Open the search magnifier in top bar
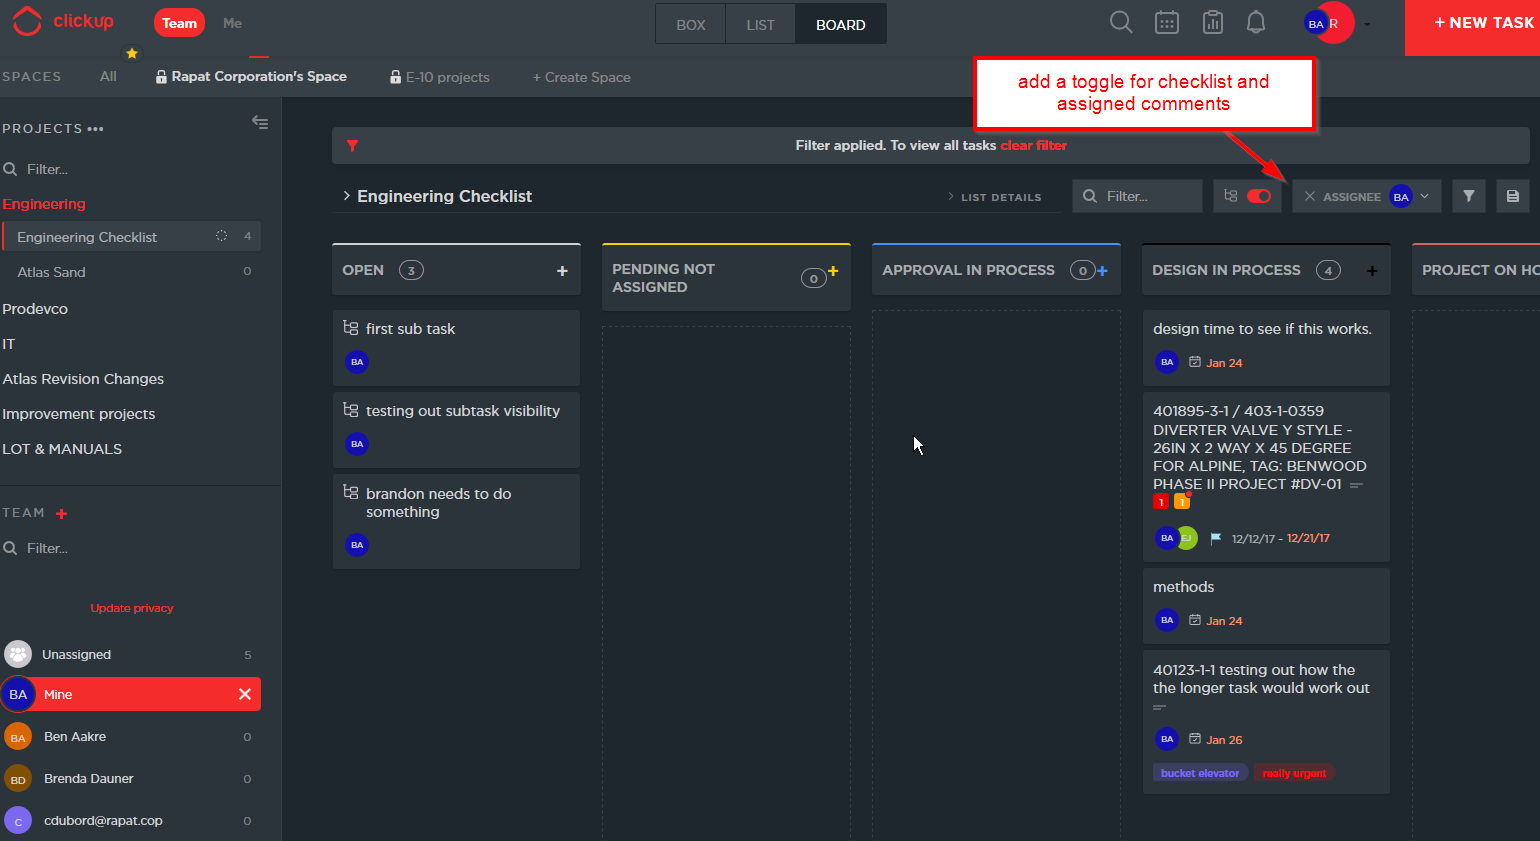The image size is (1540, 841). 1121,22
